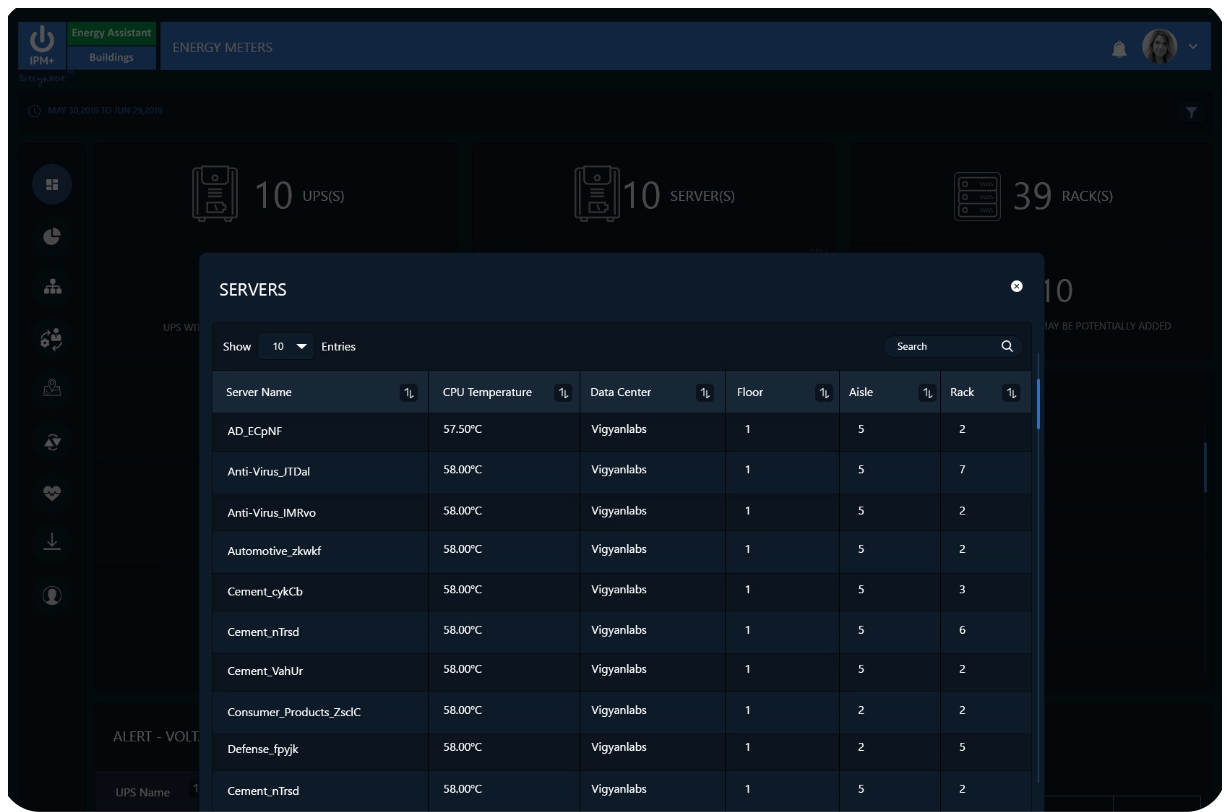
Task: Select the Defense_fpyjk server name
Action: (264, 750)
